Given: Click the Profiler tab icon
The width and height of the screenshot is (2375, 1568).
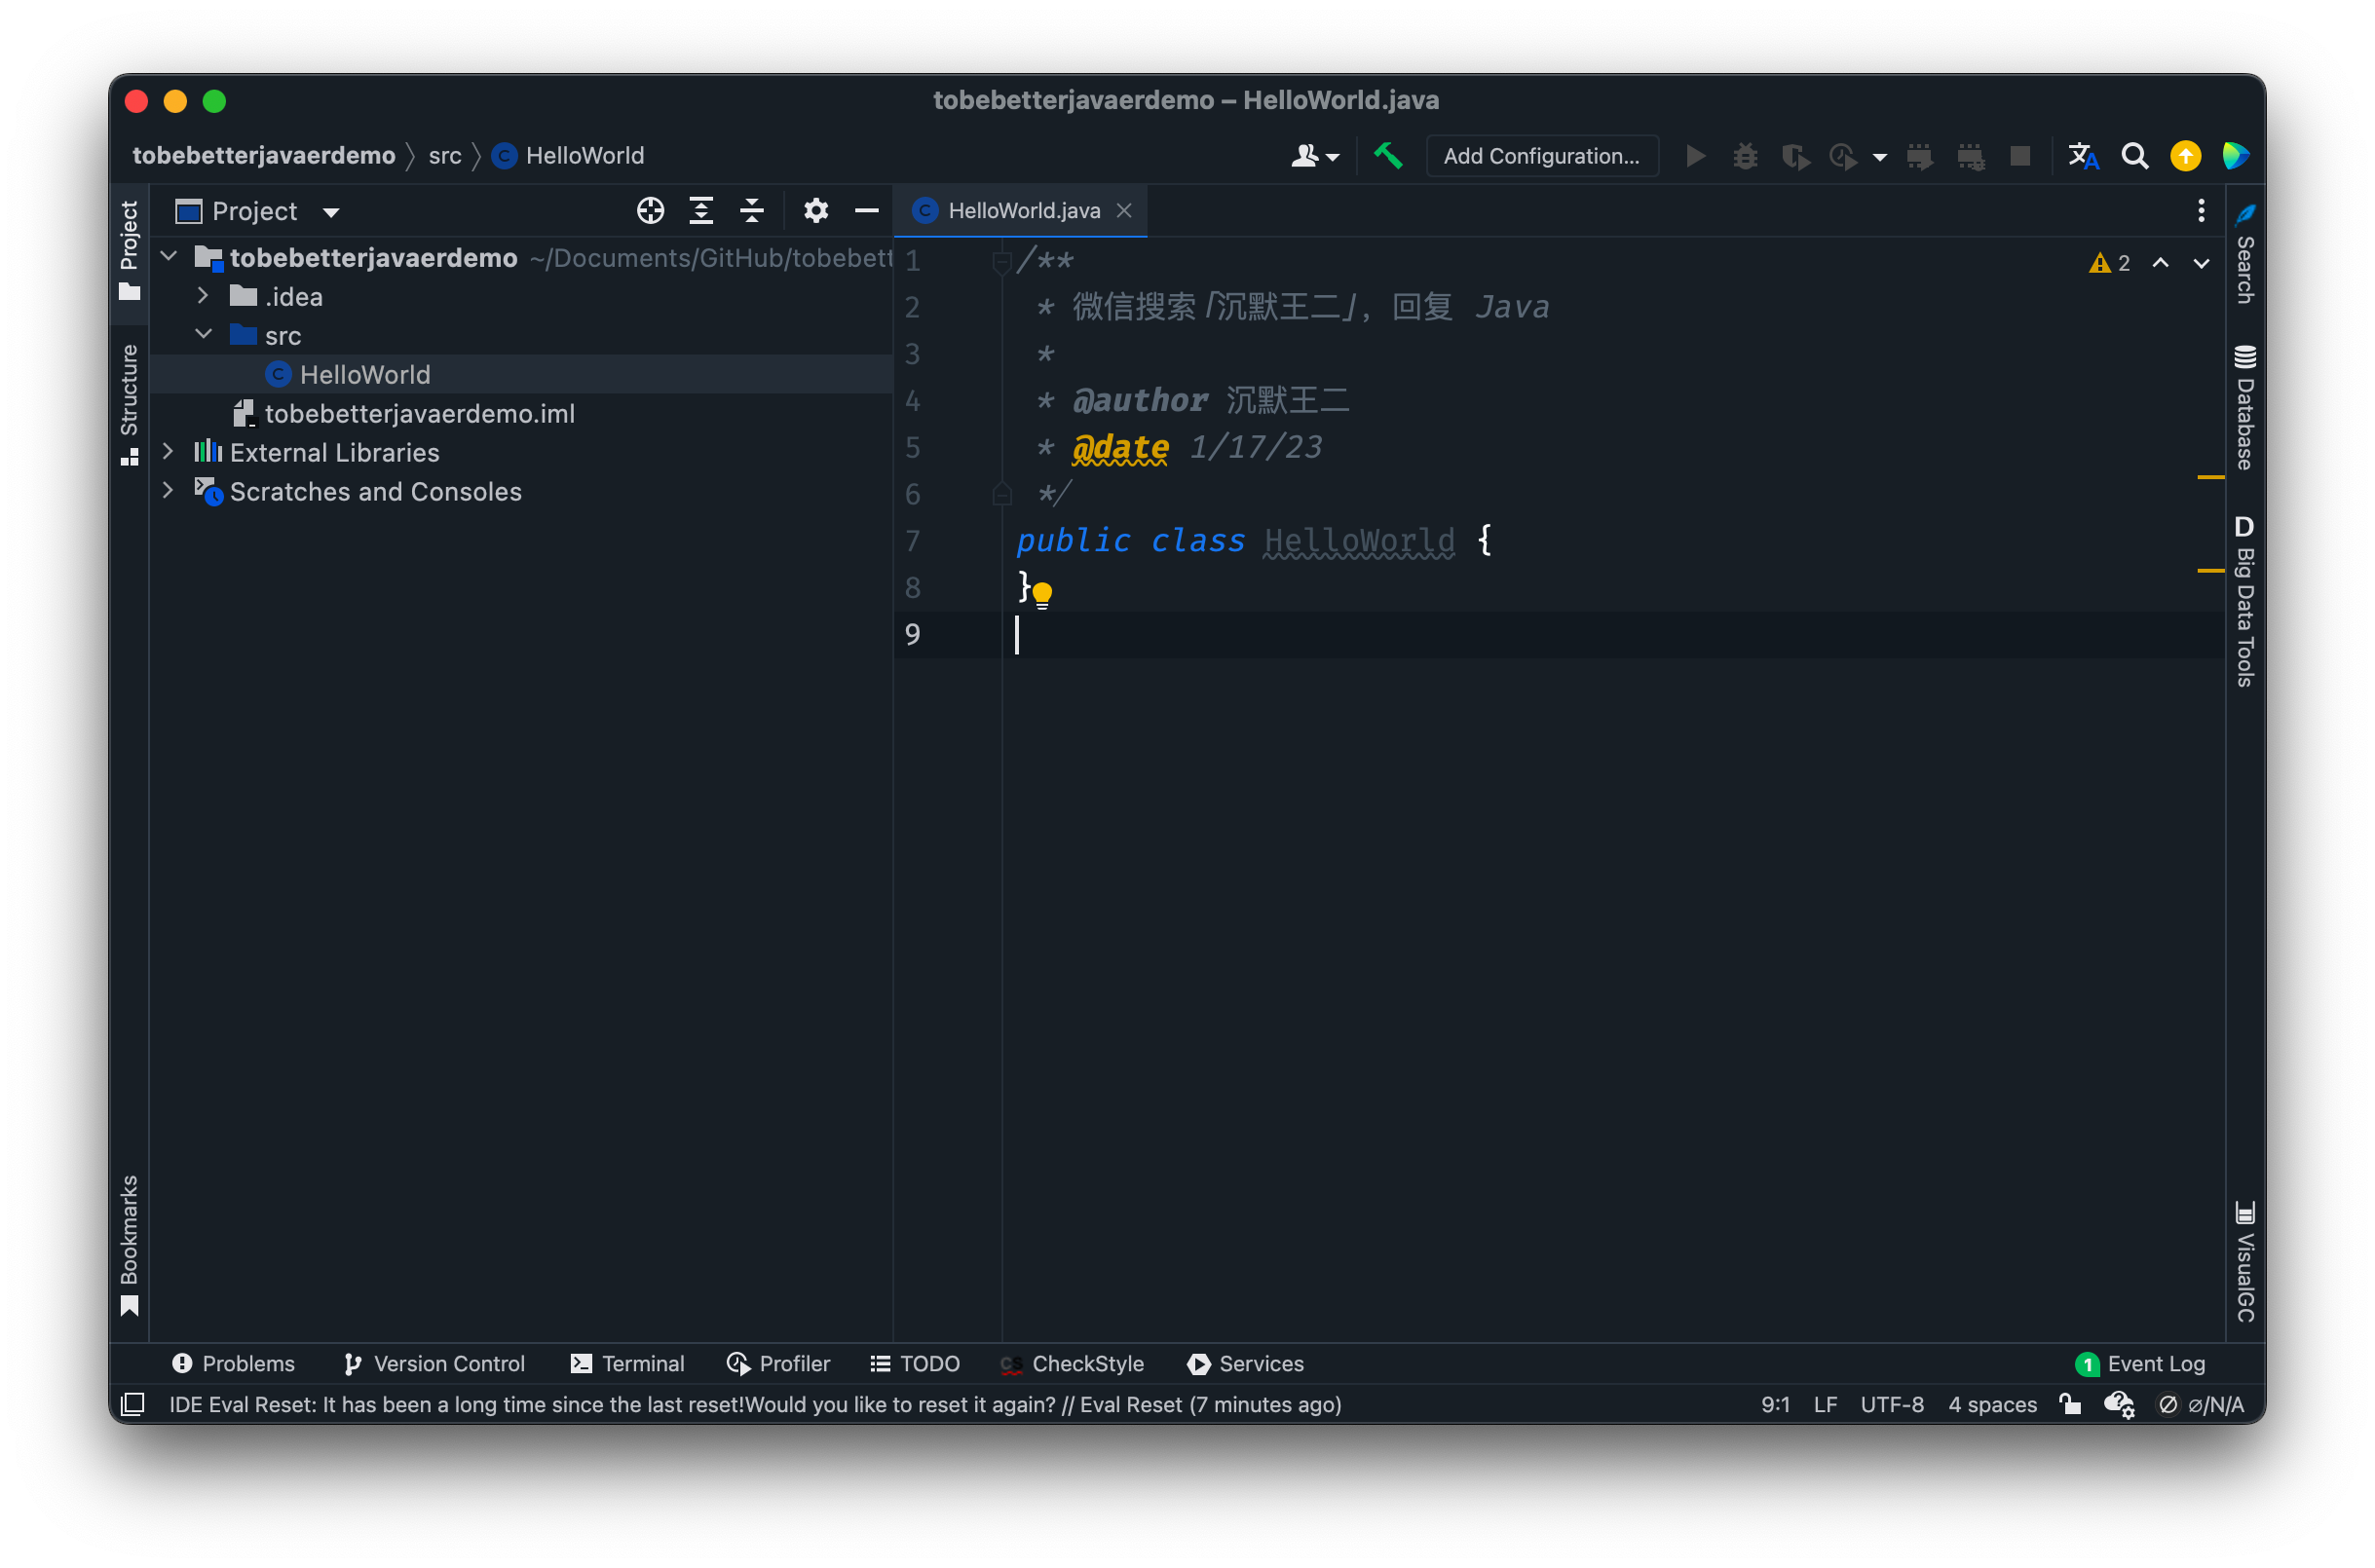Looking at the screenshot, I should [x=732, y=1363].
